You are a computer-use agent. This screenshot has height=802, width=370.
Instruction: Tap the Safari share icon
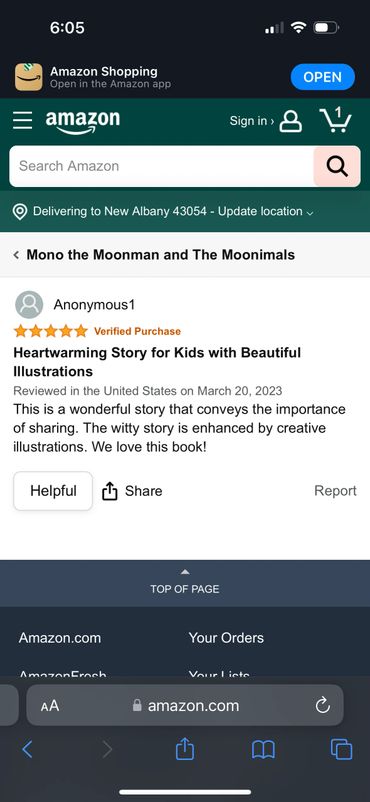(185, 750)
